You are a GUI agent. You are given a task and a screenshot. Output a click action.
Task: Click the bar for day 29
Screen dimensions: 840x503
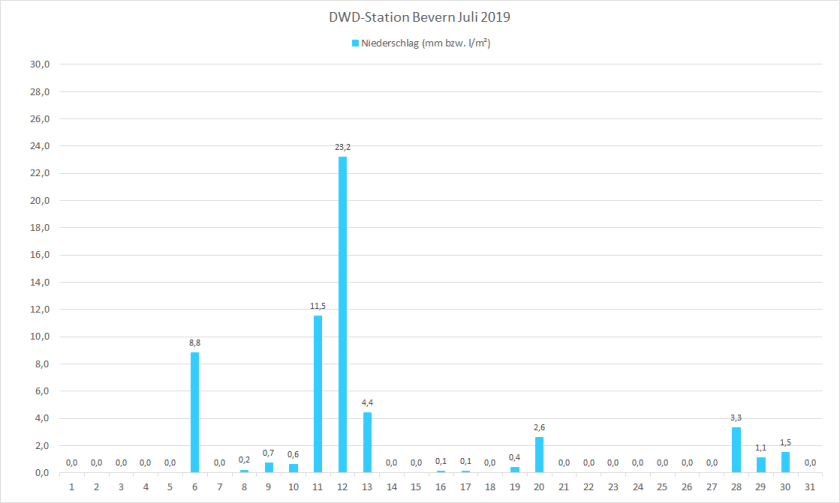click(x=761, y=465)
